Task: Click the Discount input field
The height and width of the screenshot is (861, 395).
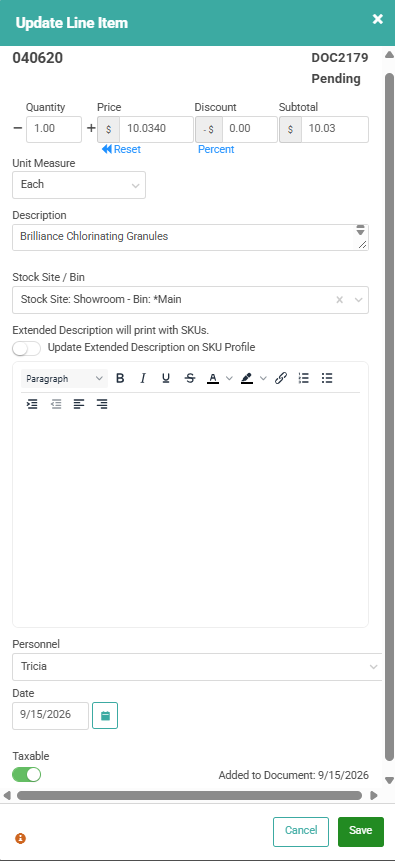Action: pyautogui.click(x=249, y=129)
